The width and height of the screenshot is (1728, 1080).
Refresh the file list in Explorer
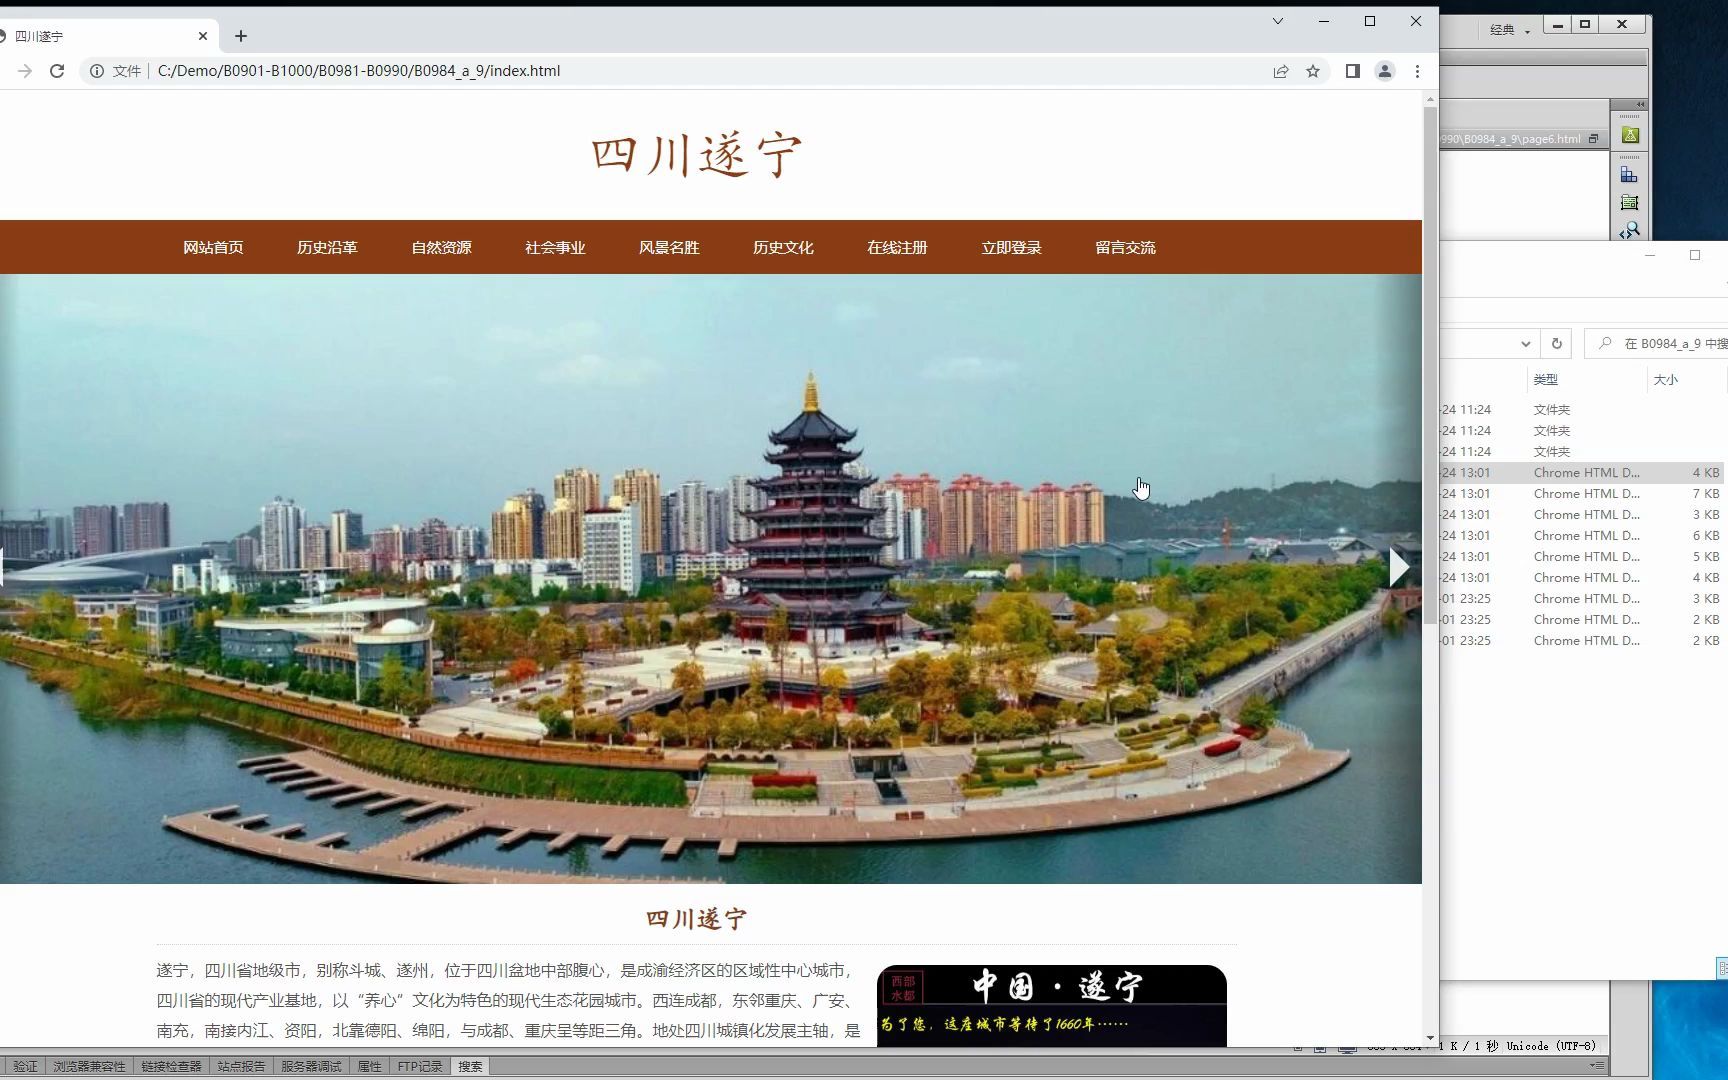click(x=1557, y=343)
